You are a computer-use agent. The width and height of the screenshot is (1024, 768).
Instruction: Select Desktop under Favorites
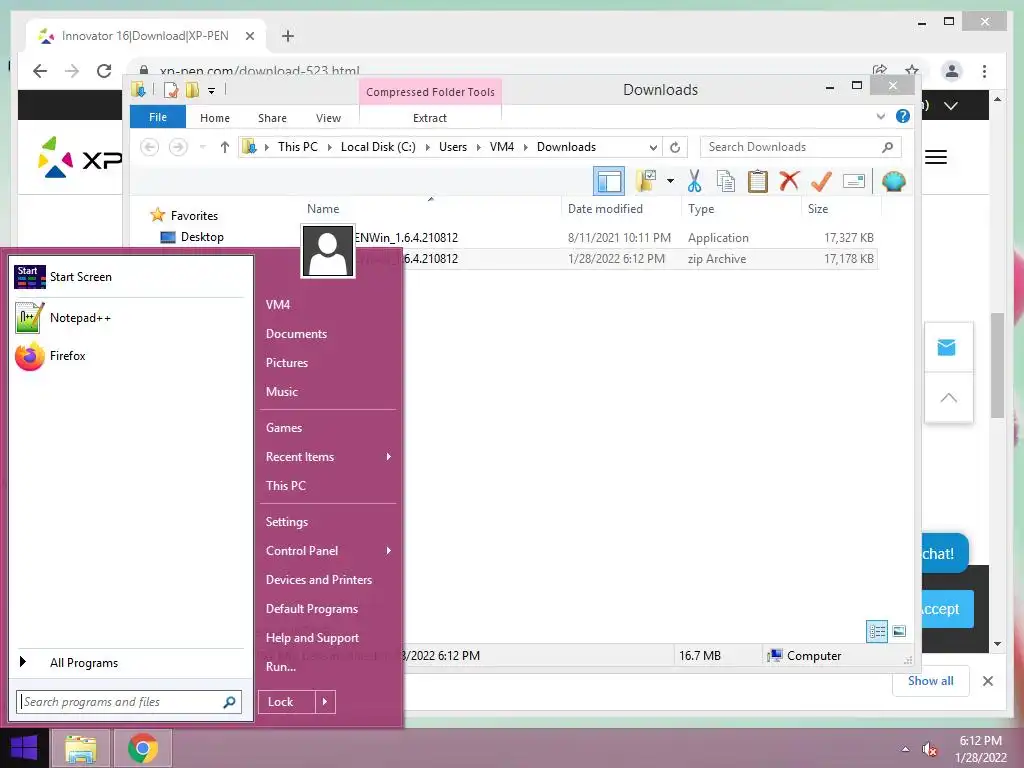tap(202, 237)
